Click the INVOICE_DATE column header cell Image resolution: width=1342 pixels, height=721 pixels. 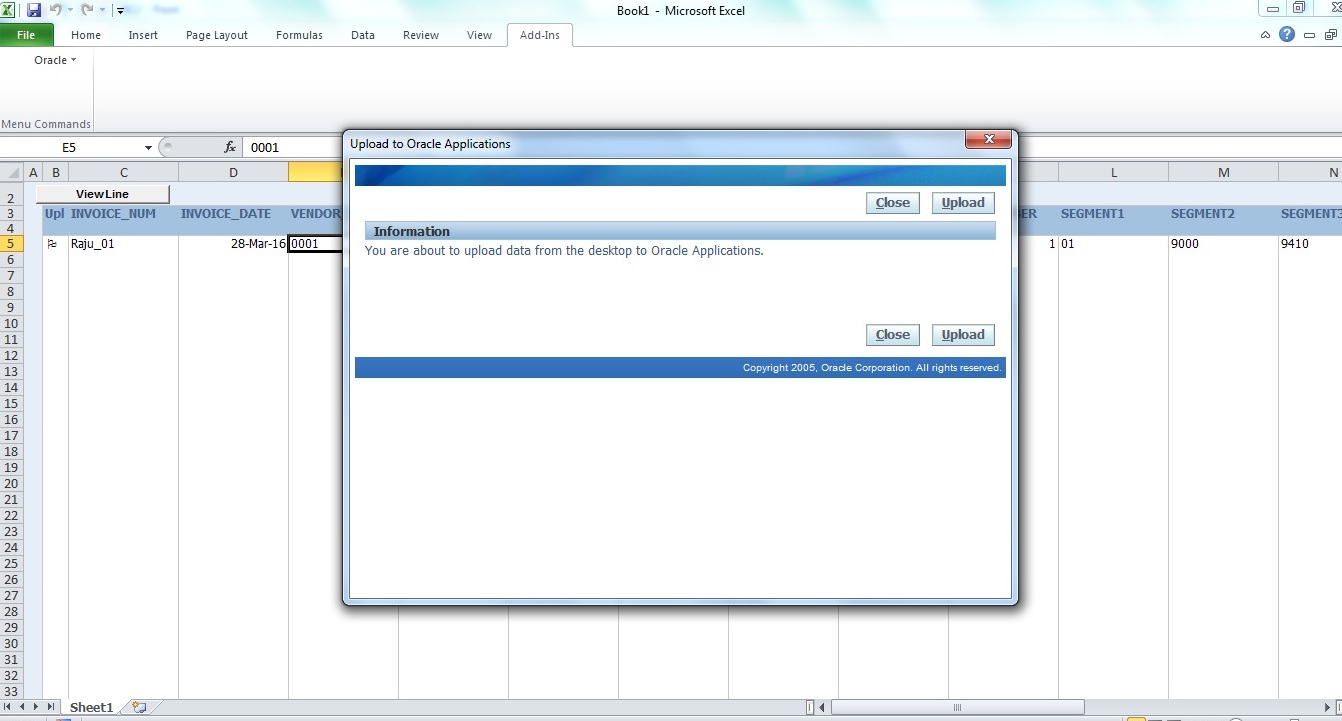[233, 213]
